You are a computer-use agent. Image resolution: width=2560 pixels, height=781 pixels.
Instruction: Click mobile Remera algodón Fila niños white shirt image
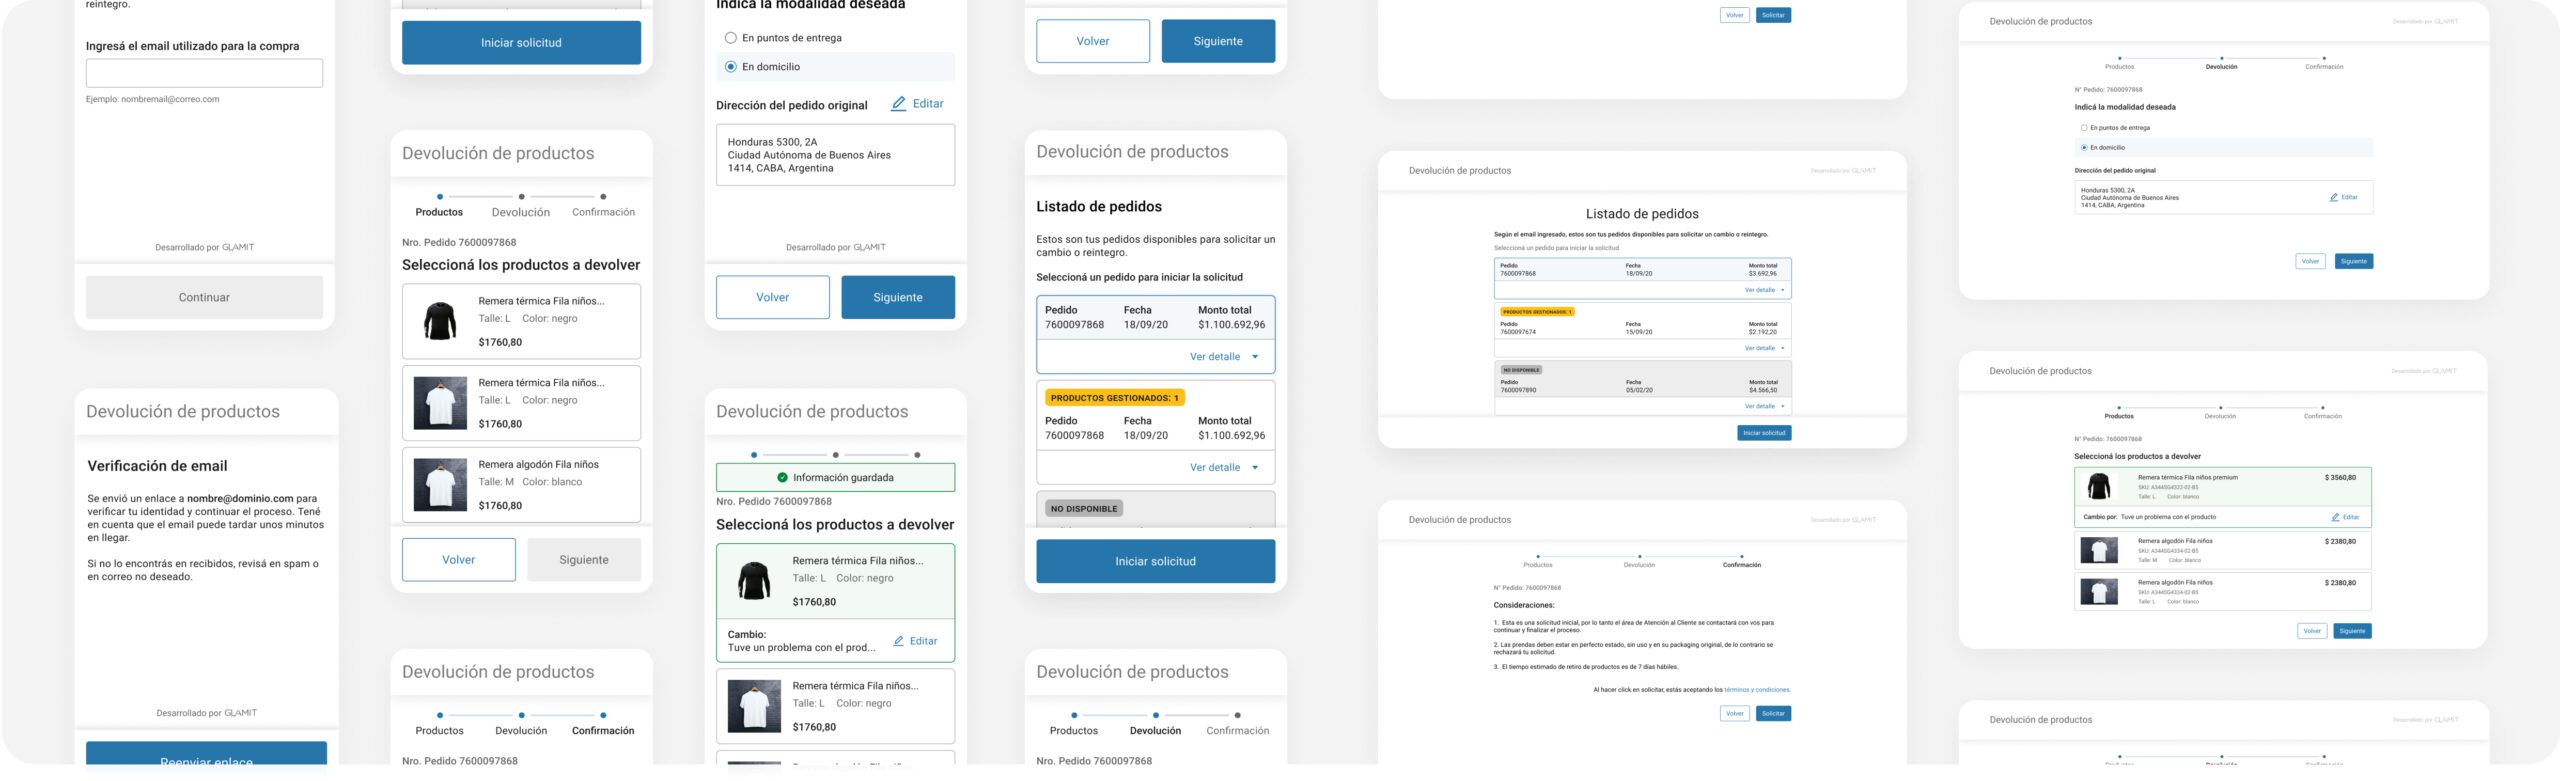(440, 485)
